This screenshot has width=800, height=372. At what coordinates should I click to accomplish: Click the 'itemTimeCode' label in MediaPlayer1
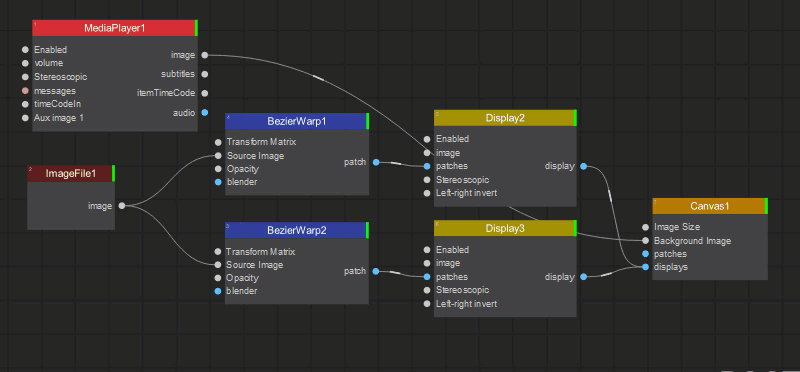[166, 93]
